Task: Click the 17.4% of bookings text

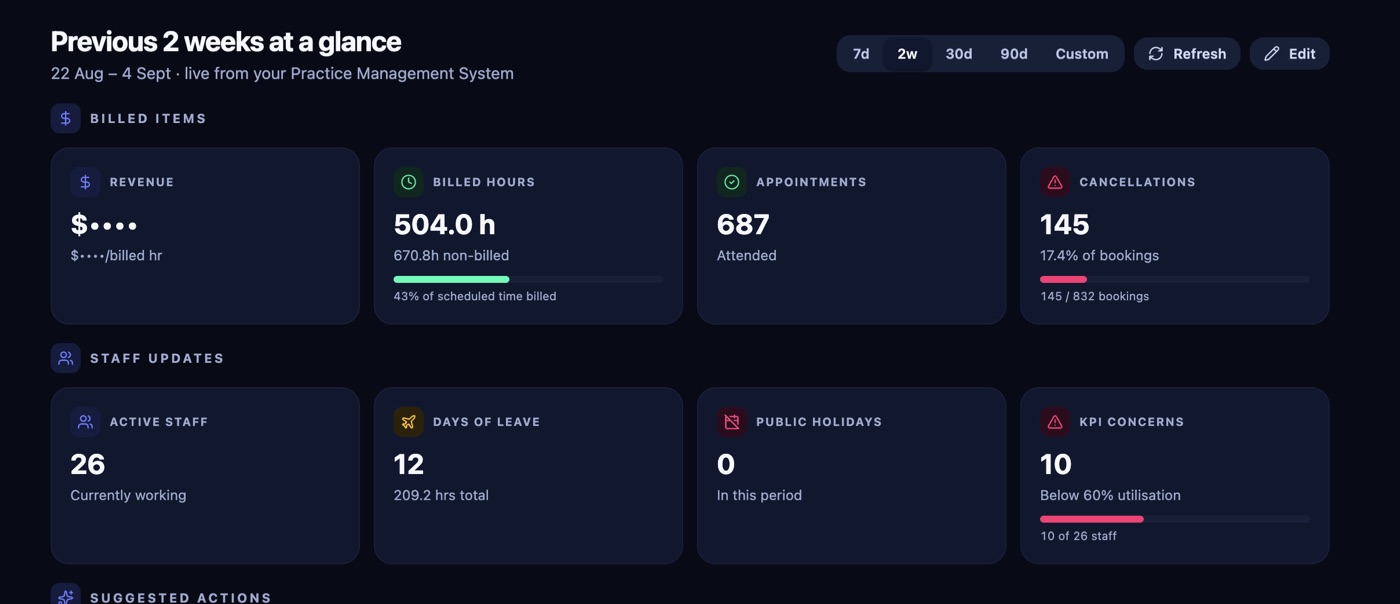Action: [x=1100, y=255]
